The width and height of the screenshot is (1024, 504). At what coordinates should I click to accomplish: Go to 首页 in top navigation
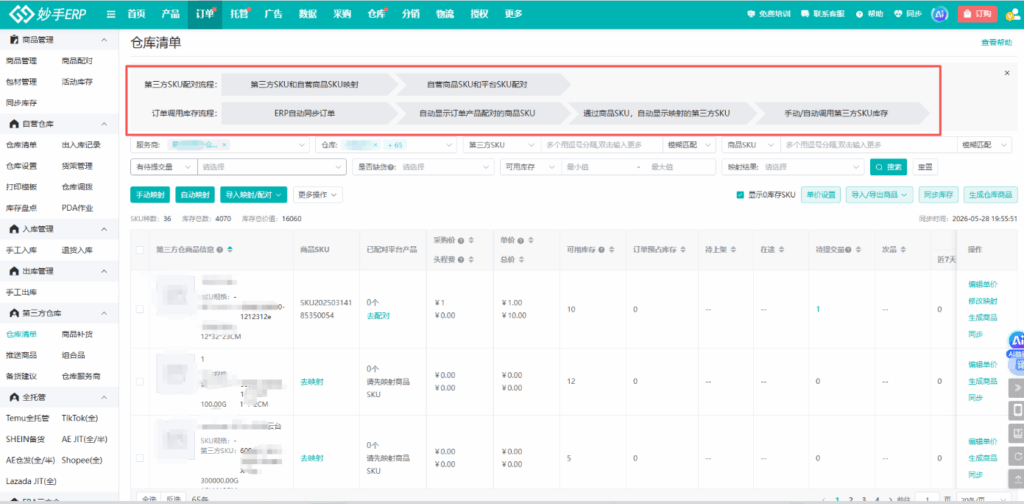point(136,14)
